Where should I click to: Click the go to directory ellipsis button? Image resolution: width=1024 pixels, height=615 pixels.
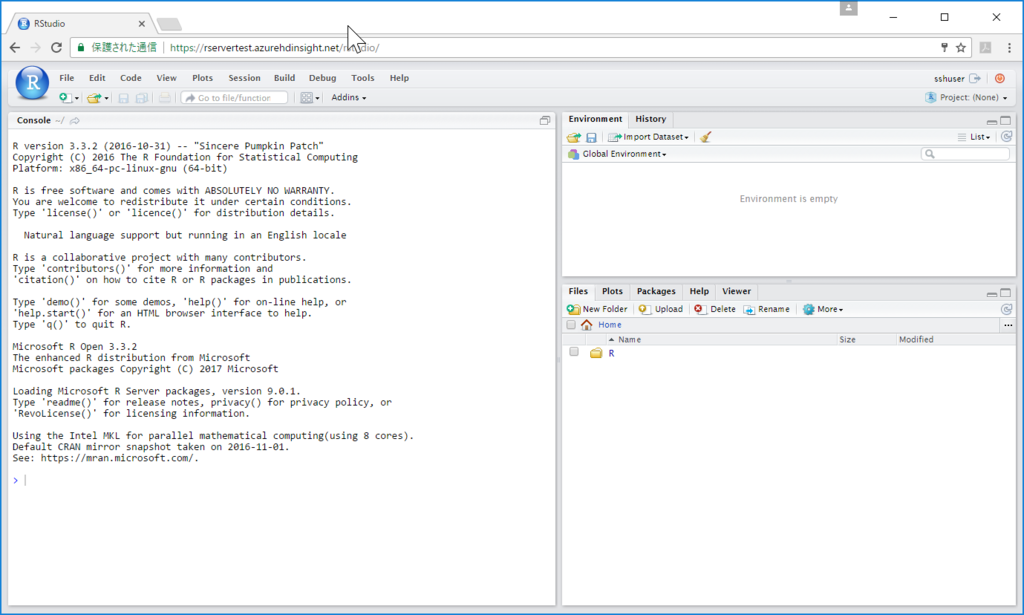pyautogui.click(x=1008, y=325)
